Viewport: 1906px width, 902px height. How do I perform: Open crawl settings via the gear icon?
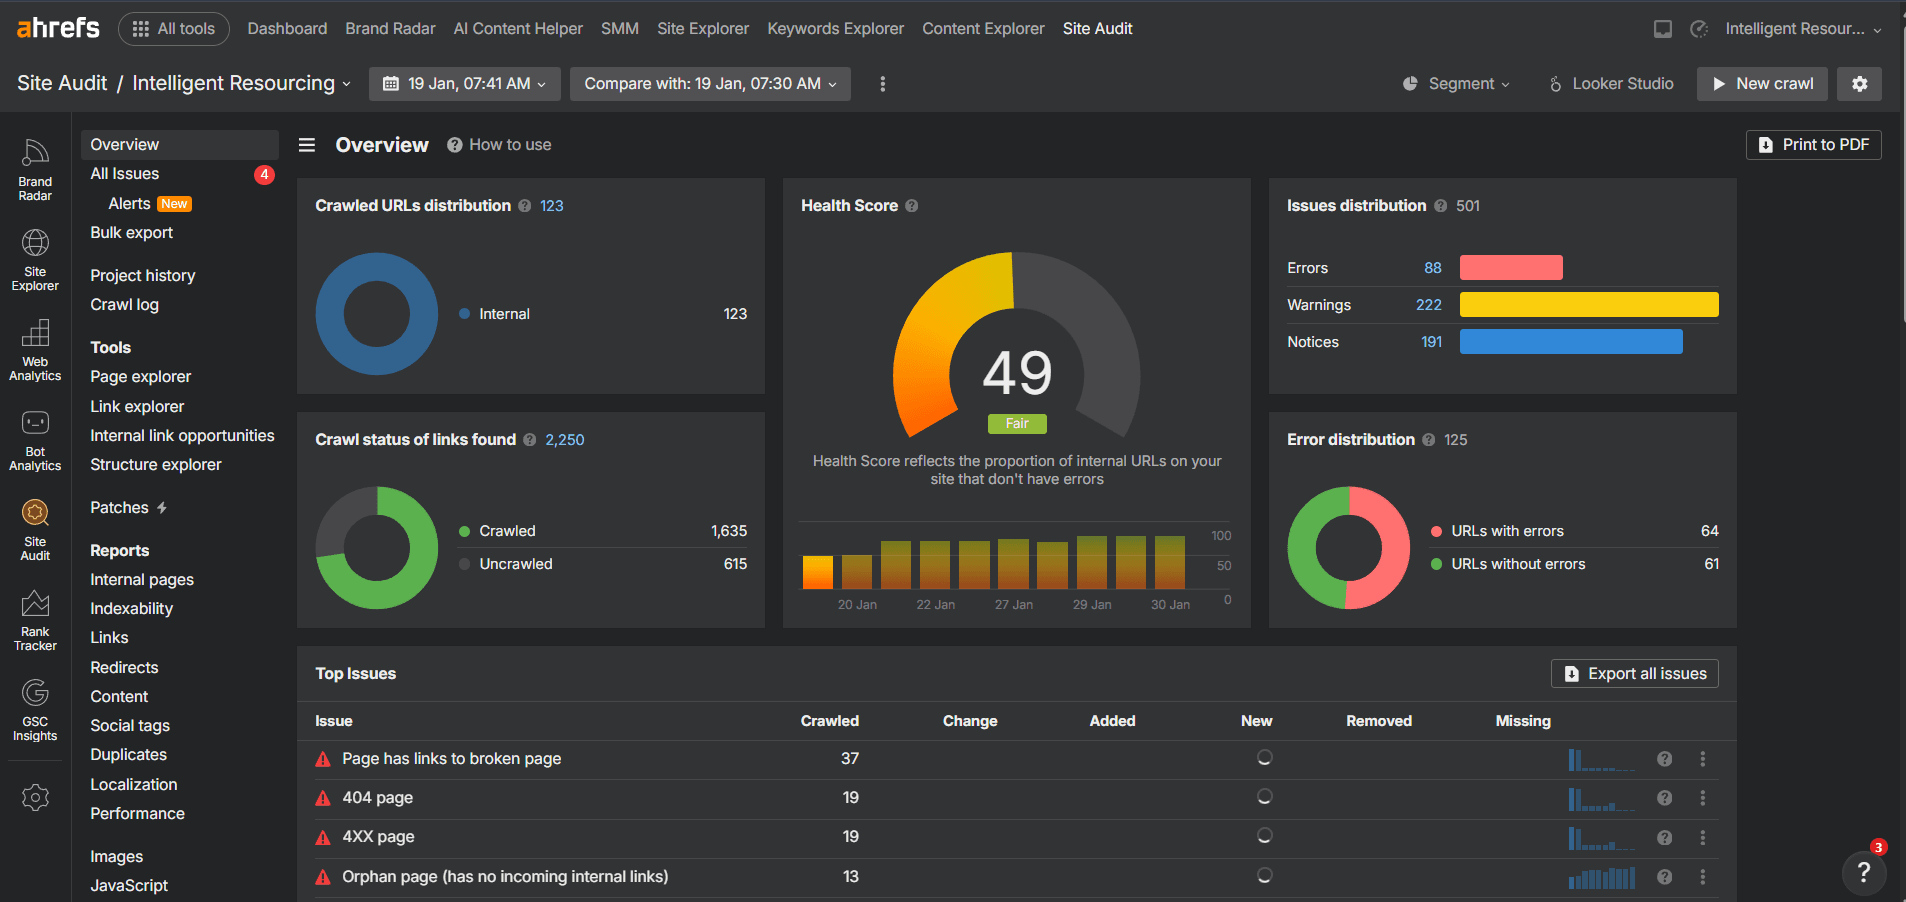coord(1859,84)
